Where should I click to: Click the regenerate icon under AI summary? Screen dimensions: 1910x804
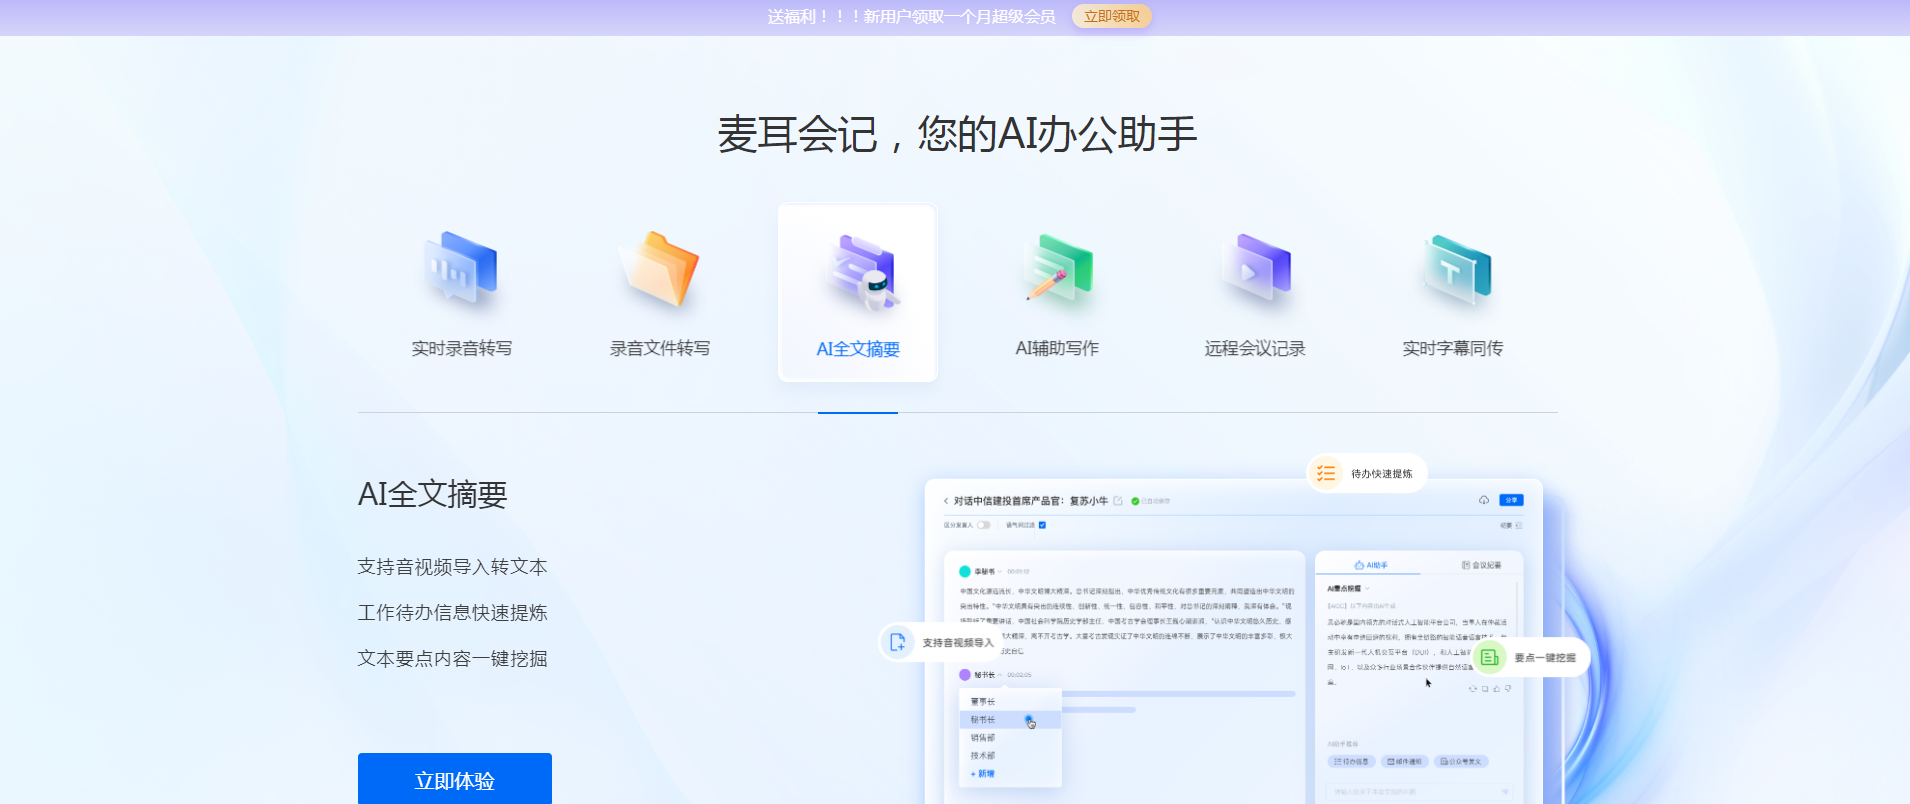(1472, 689)
